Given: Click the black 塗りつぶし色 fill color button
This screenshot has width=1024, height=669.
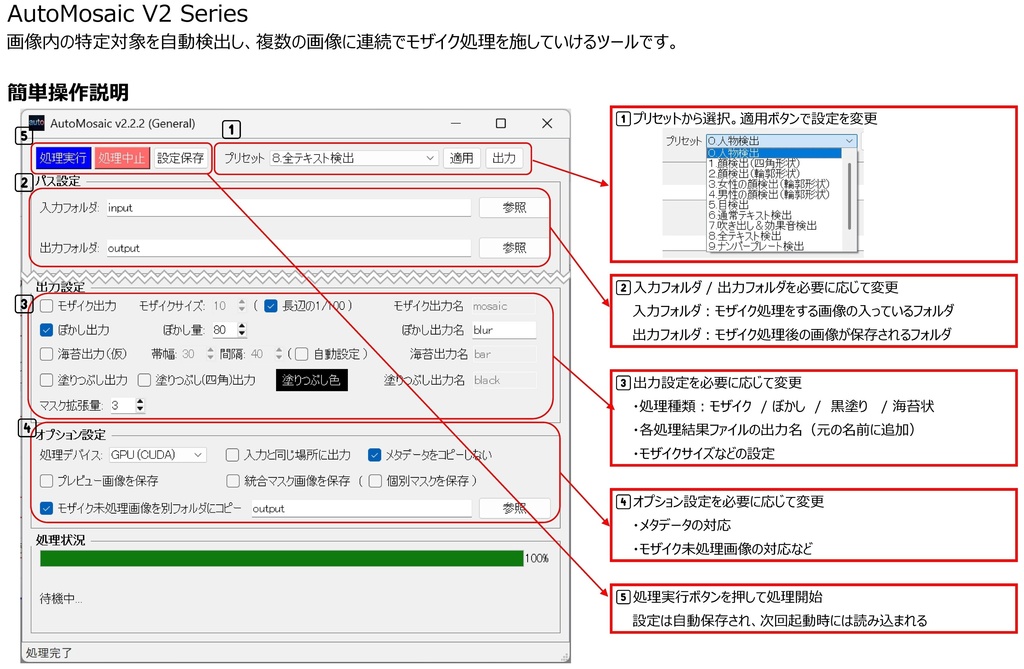Looking at the screenshot, I should tap(312, 380).
